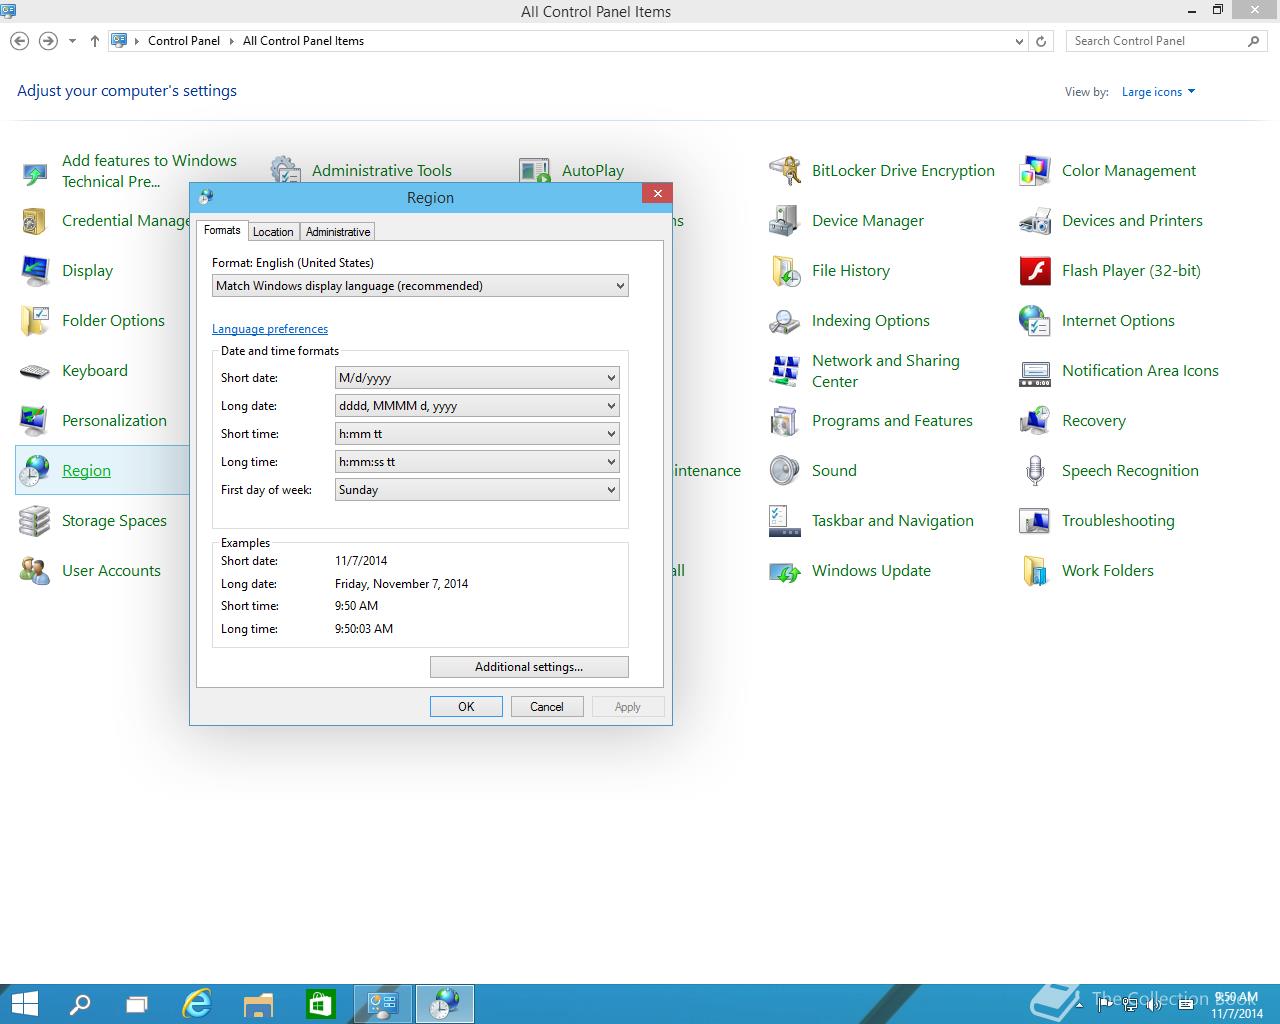Expand the First day of week dropdown
Screen dimensions: 1280x1024
point(477,490)
